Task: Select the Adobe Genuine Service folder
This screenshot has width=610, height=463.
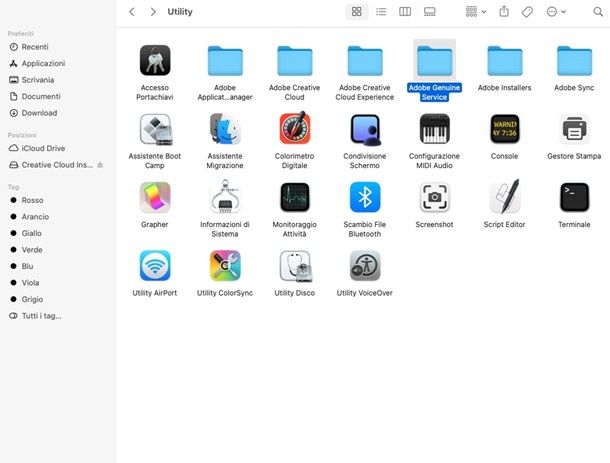Action: 435,61
